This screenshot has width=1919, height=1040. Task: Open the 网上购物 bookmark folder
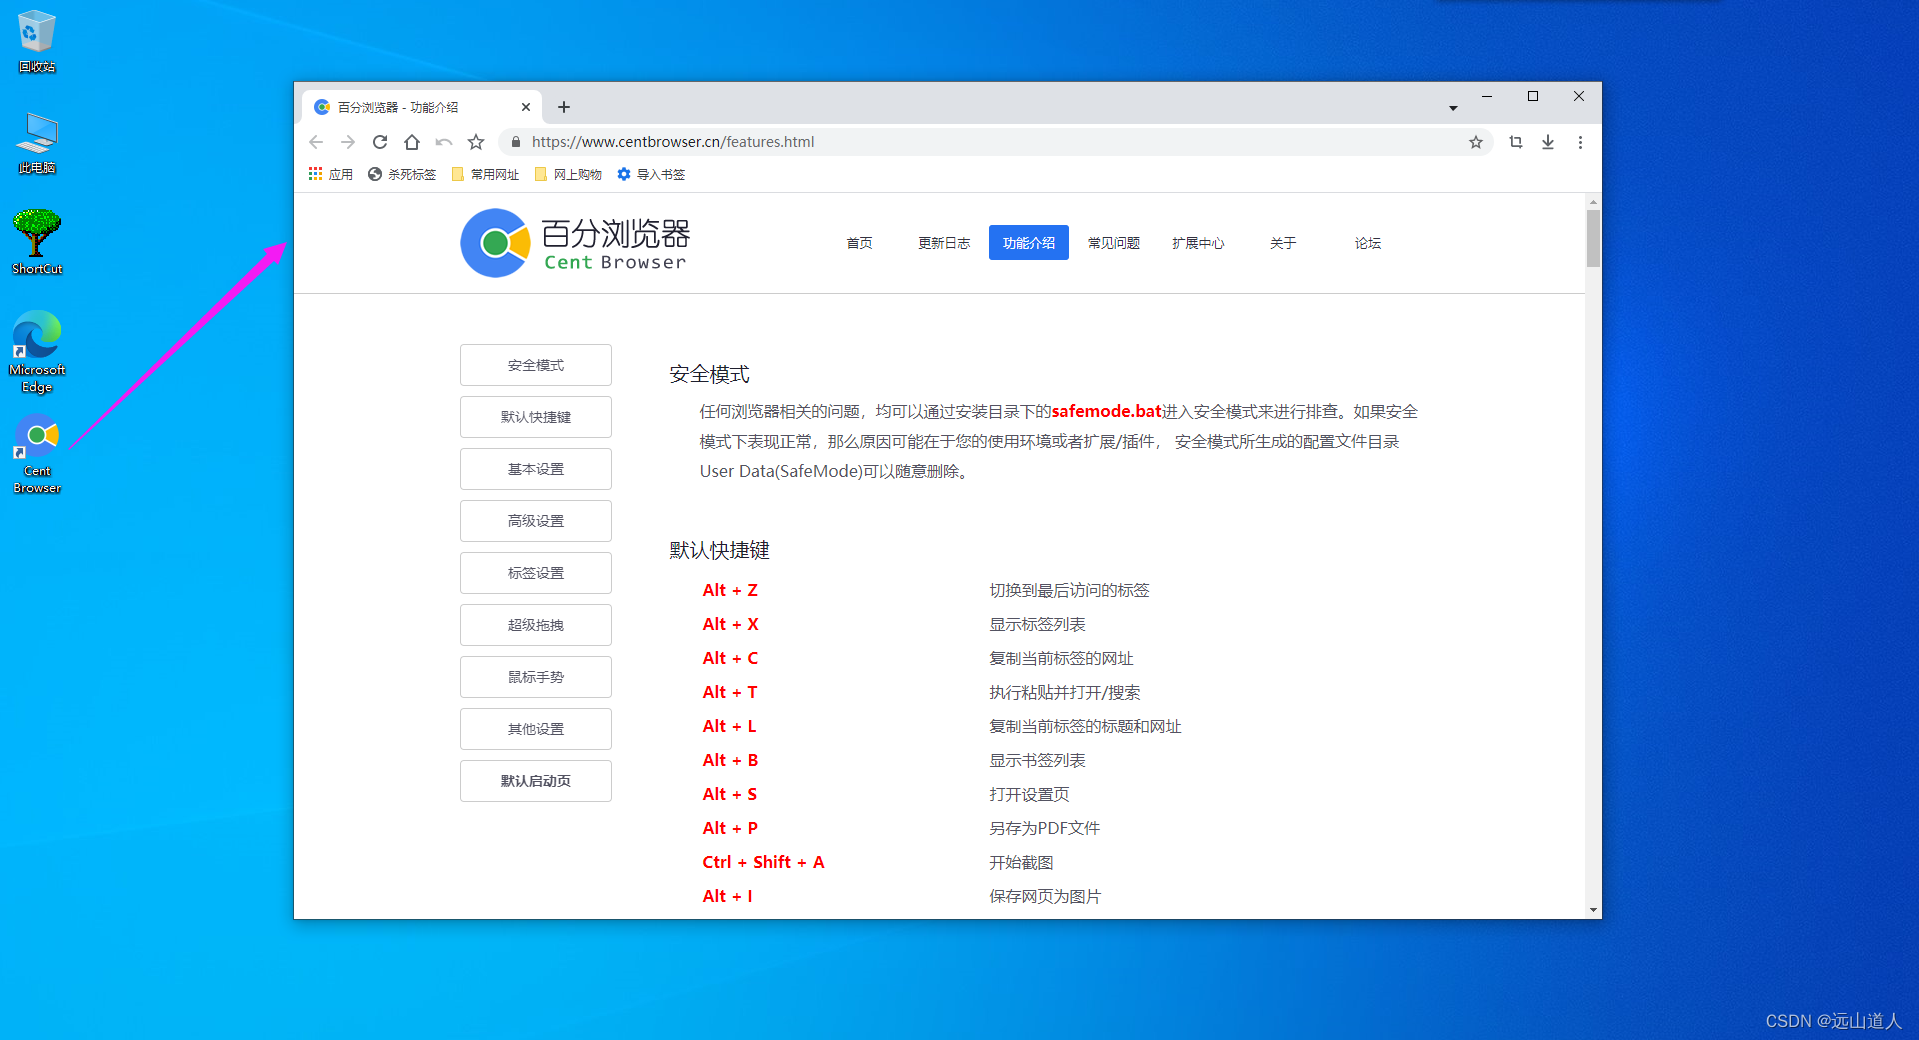pos(568,174)
